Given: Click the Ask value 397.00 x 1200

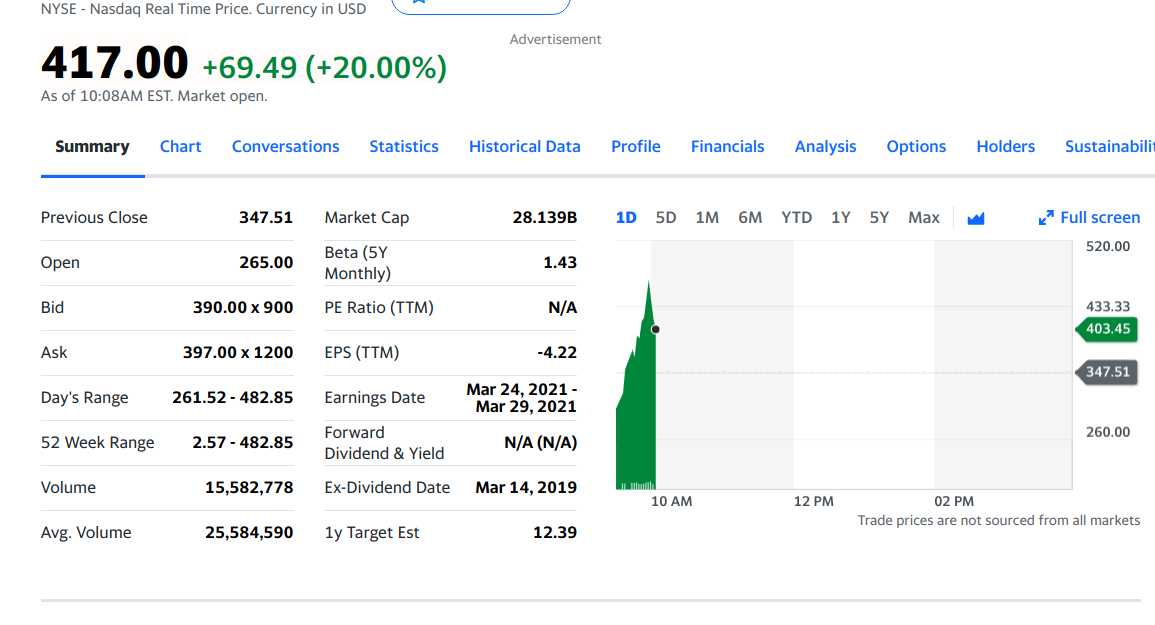Looking at the screenshot, I should pos(238,352).
